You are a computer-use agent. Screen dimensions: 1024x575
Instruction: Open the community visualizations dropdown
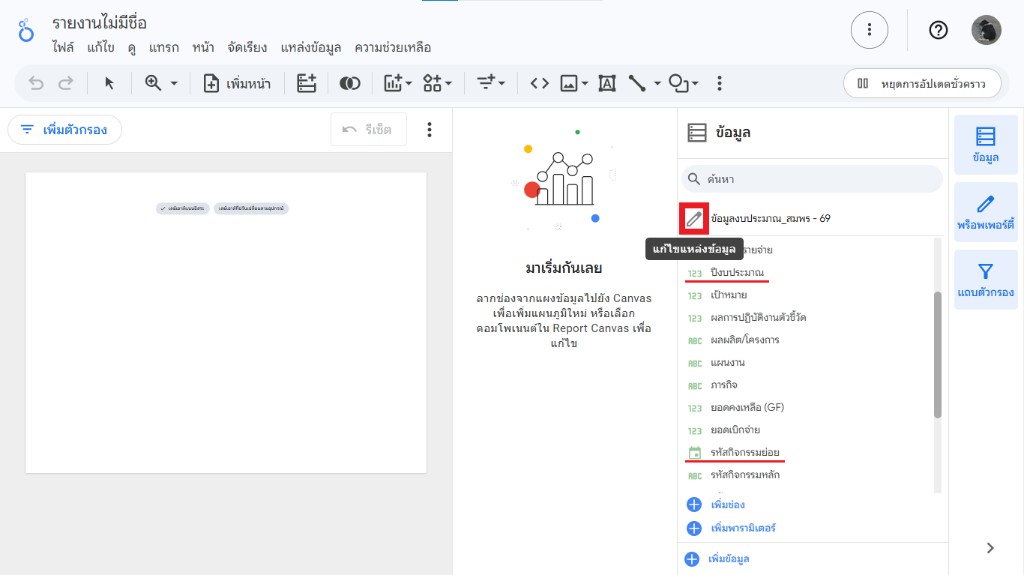(437, 84)
